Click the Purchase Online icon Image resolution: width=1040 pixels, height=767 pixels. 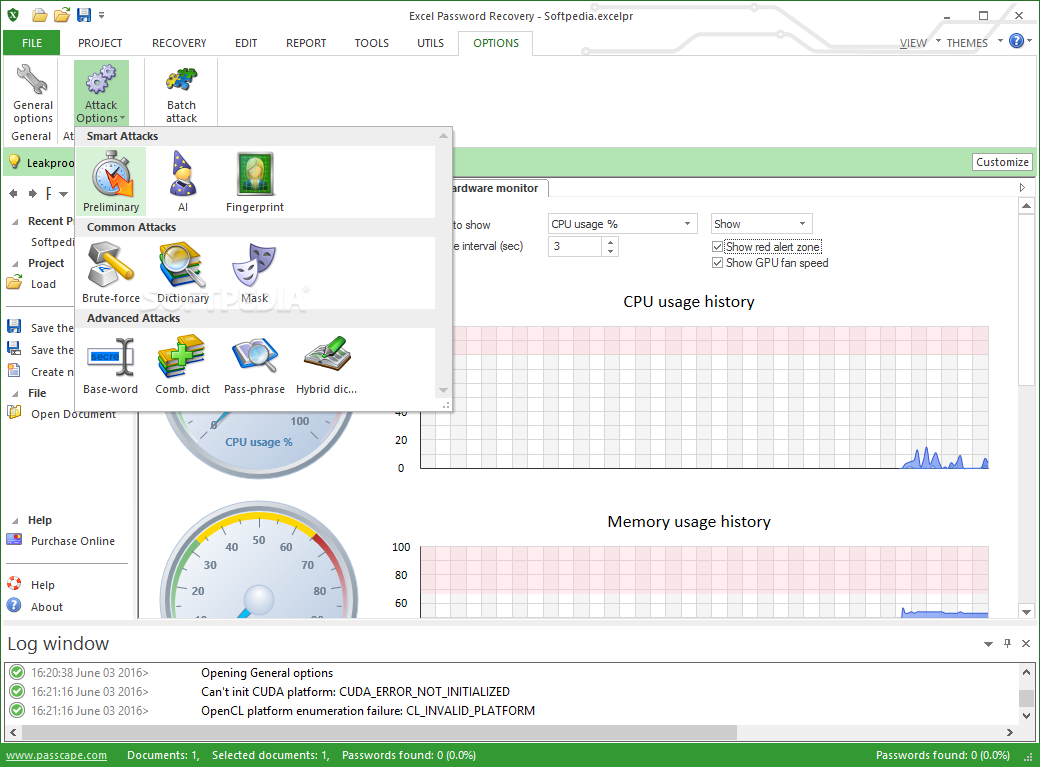coord(14,539)
